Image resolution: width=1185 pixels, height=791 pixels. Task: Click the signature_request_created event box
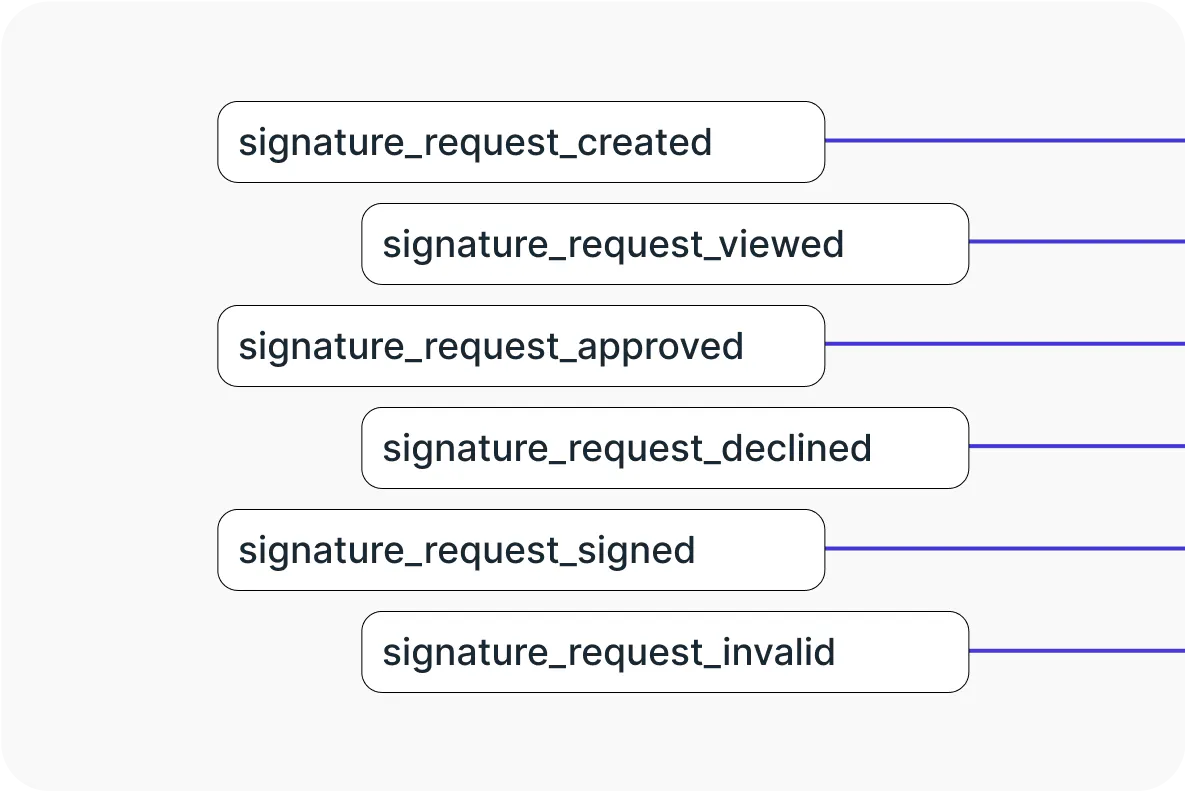pyautogui.click(x=520, y=142)
